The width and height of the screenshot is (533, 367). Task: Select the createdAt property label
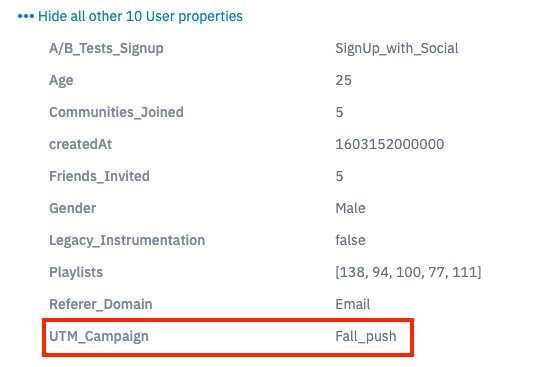(x=81, y=144)
